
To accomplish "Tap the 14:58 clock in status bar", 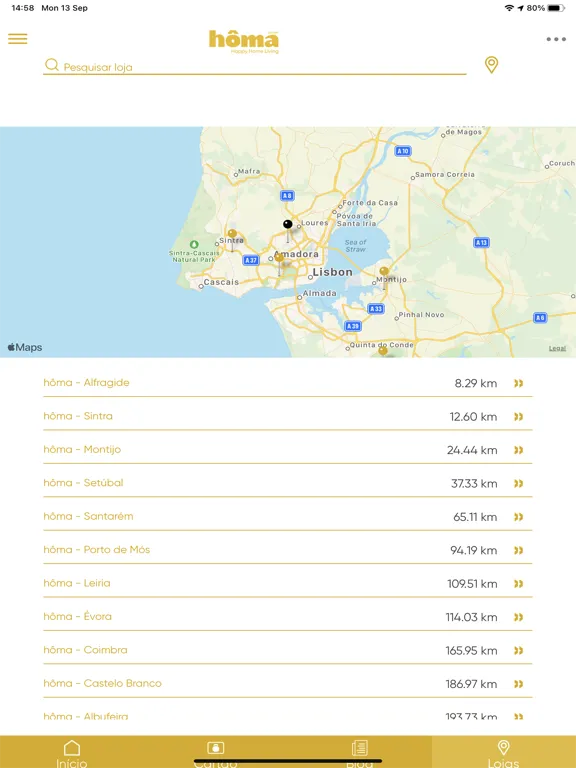I will tap(23, 8).
